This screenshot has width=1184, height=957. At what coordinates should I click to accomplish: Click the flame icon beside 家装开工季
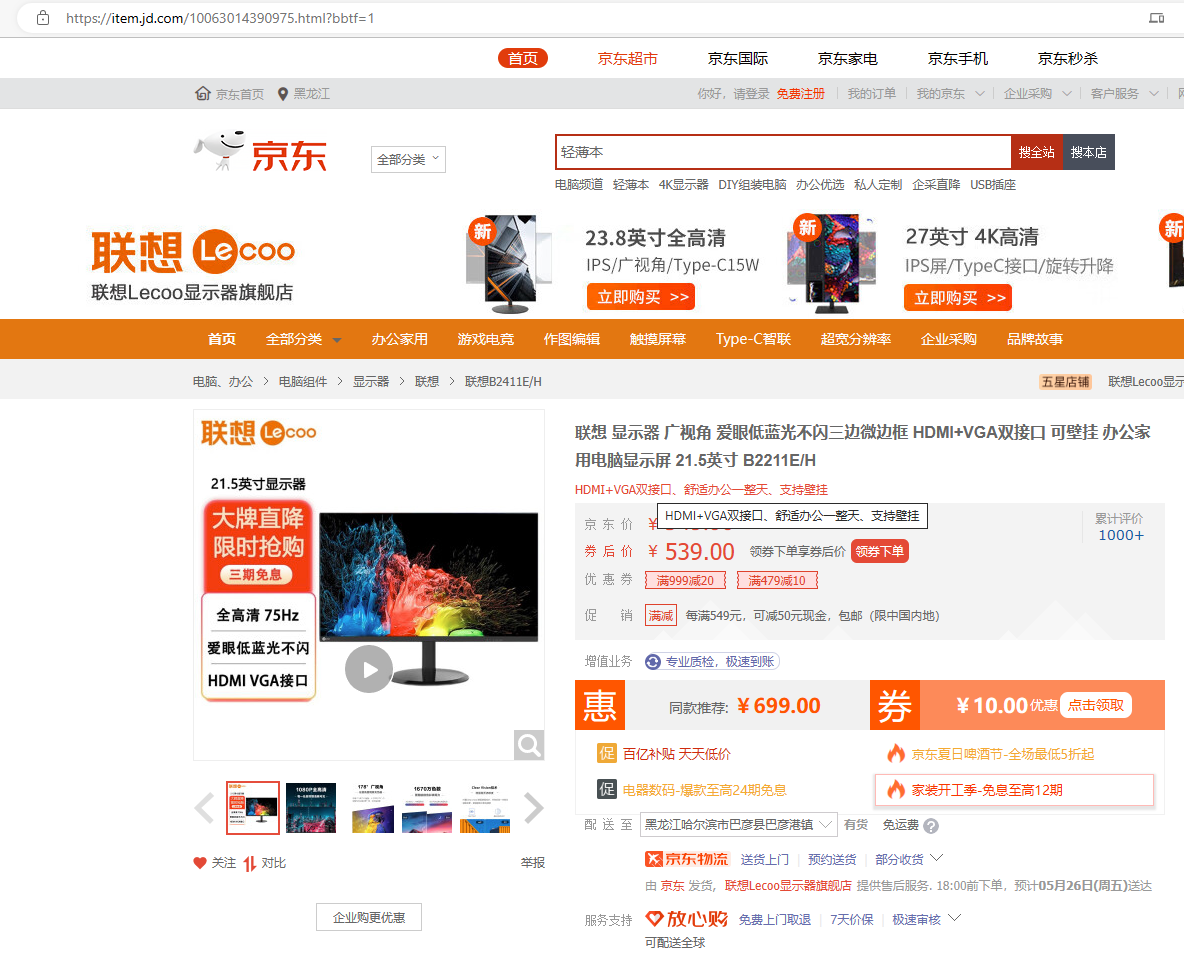(x=896, y=789)
